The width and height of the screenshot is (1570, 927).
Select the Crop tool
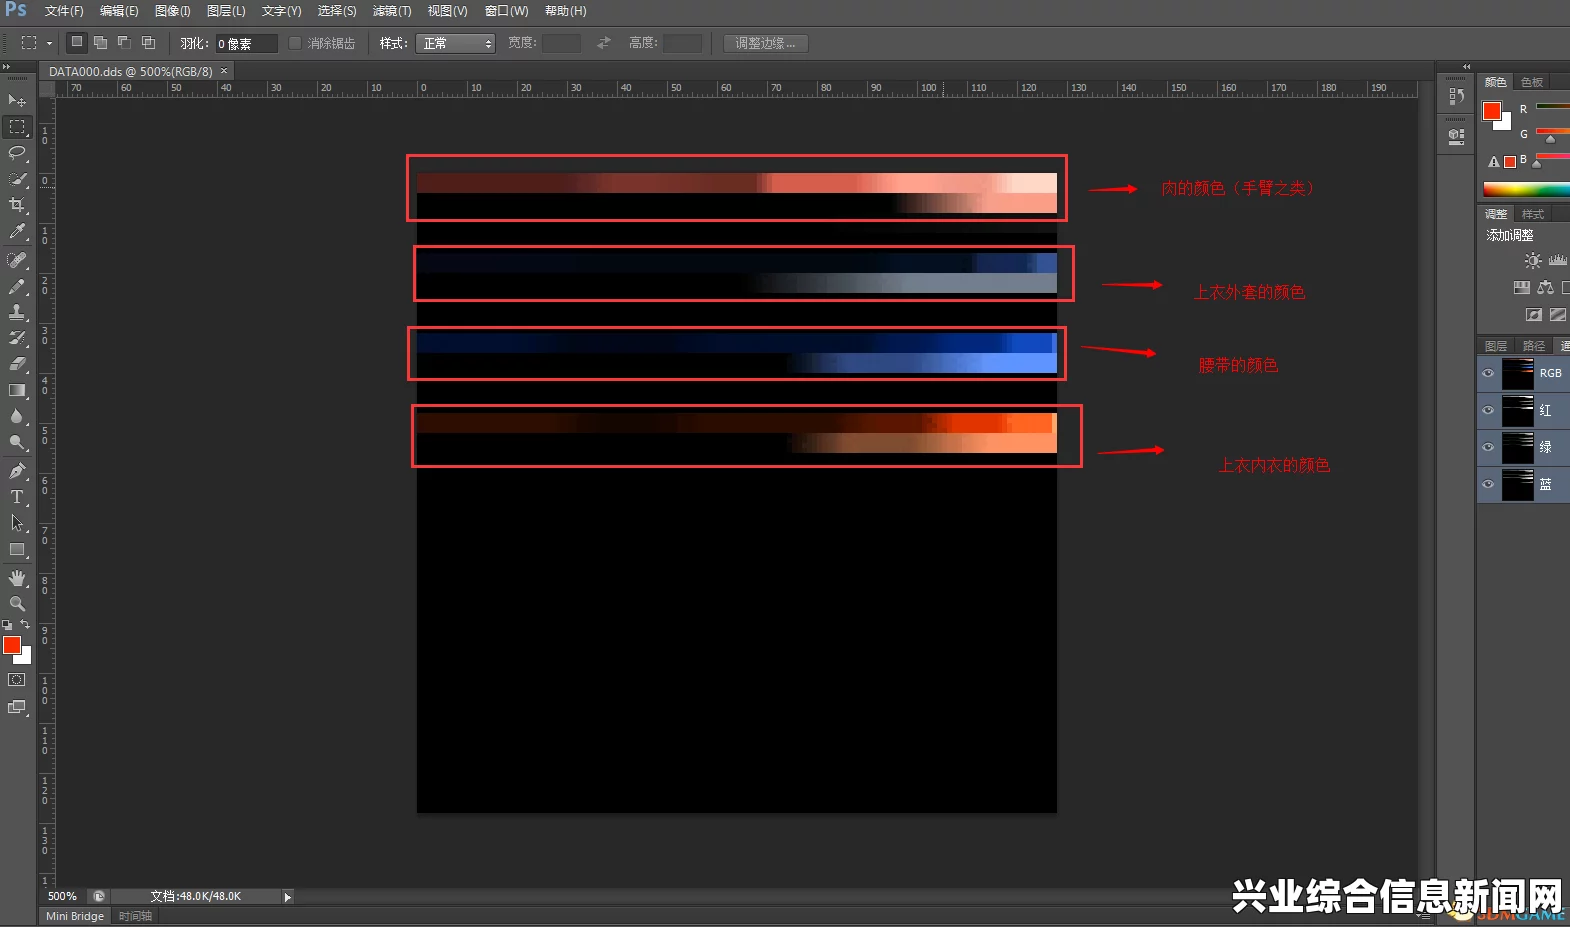(x=17, y=205)
